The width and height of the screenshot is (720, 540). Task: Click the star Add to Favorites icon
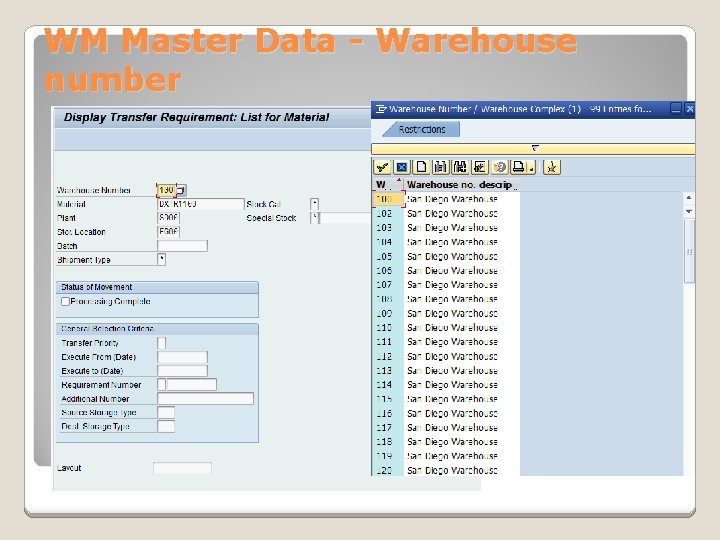(551, 167)
